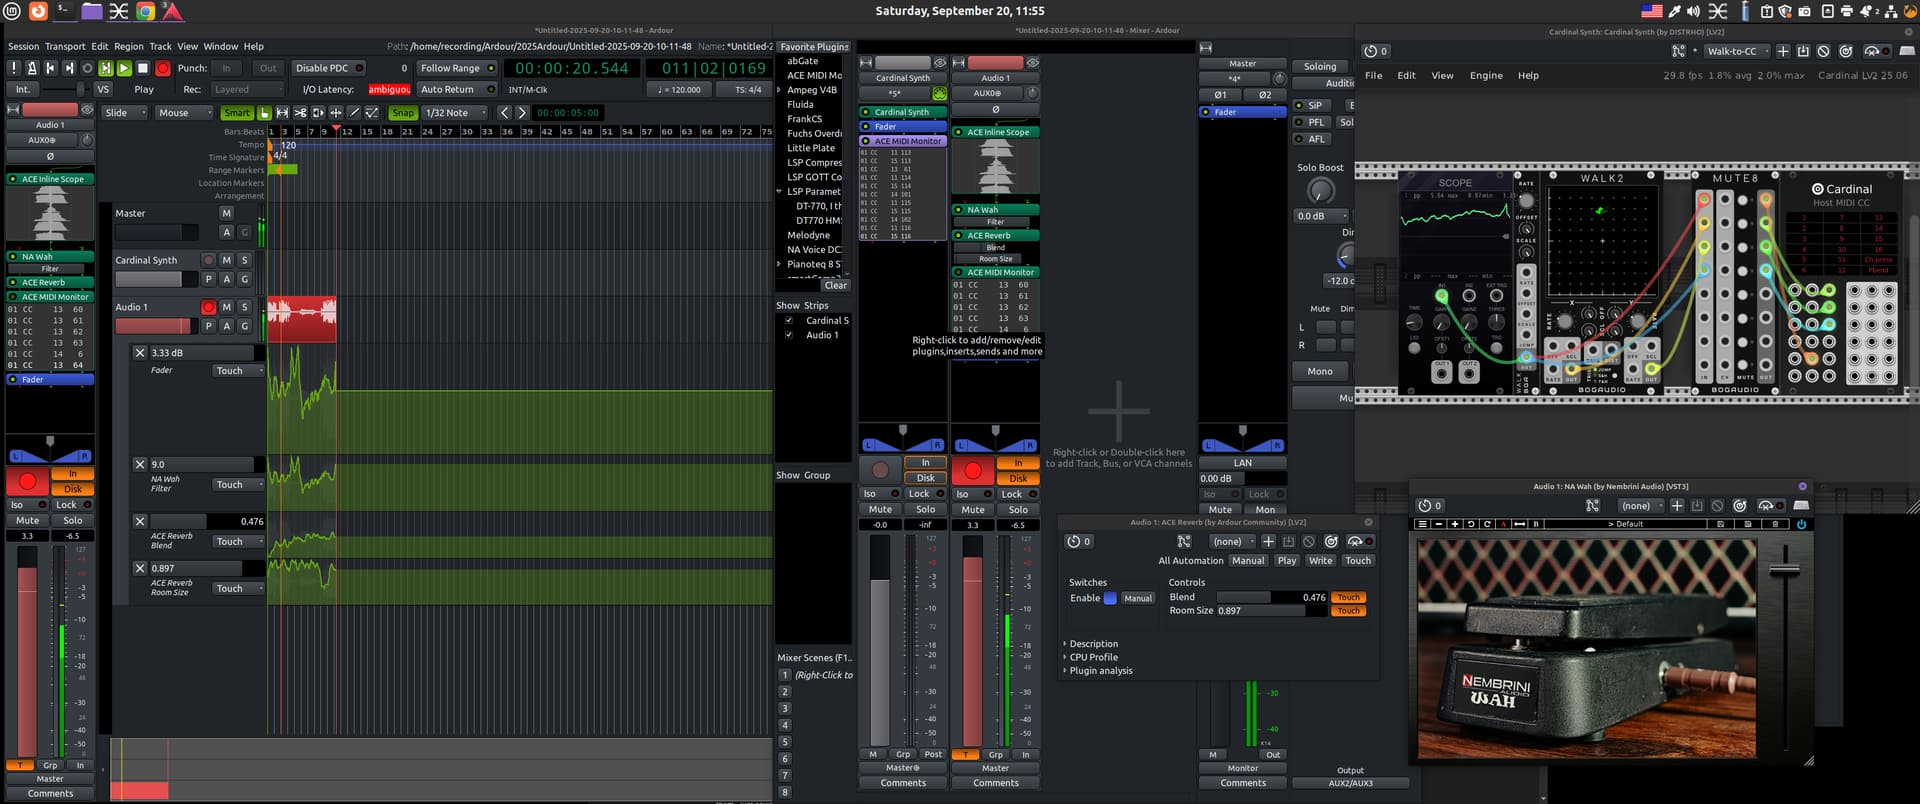This screenshot has height=804, width=1920.
Task: Open the 1/32 Note grid dropdown
Action: pyautogui.click(x=455, y=113)
